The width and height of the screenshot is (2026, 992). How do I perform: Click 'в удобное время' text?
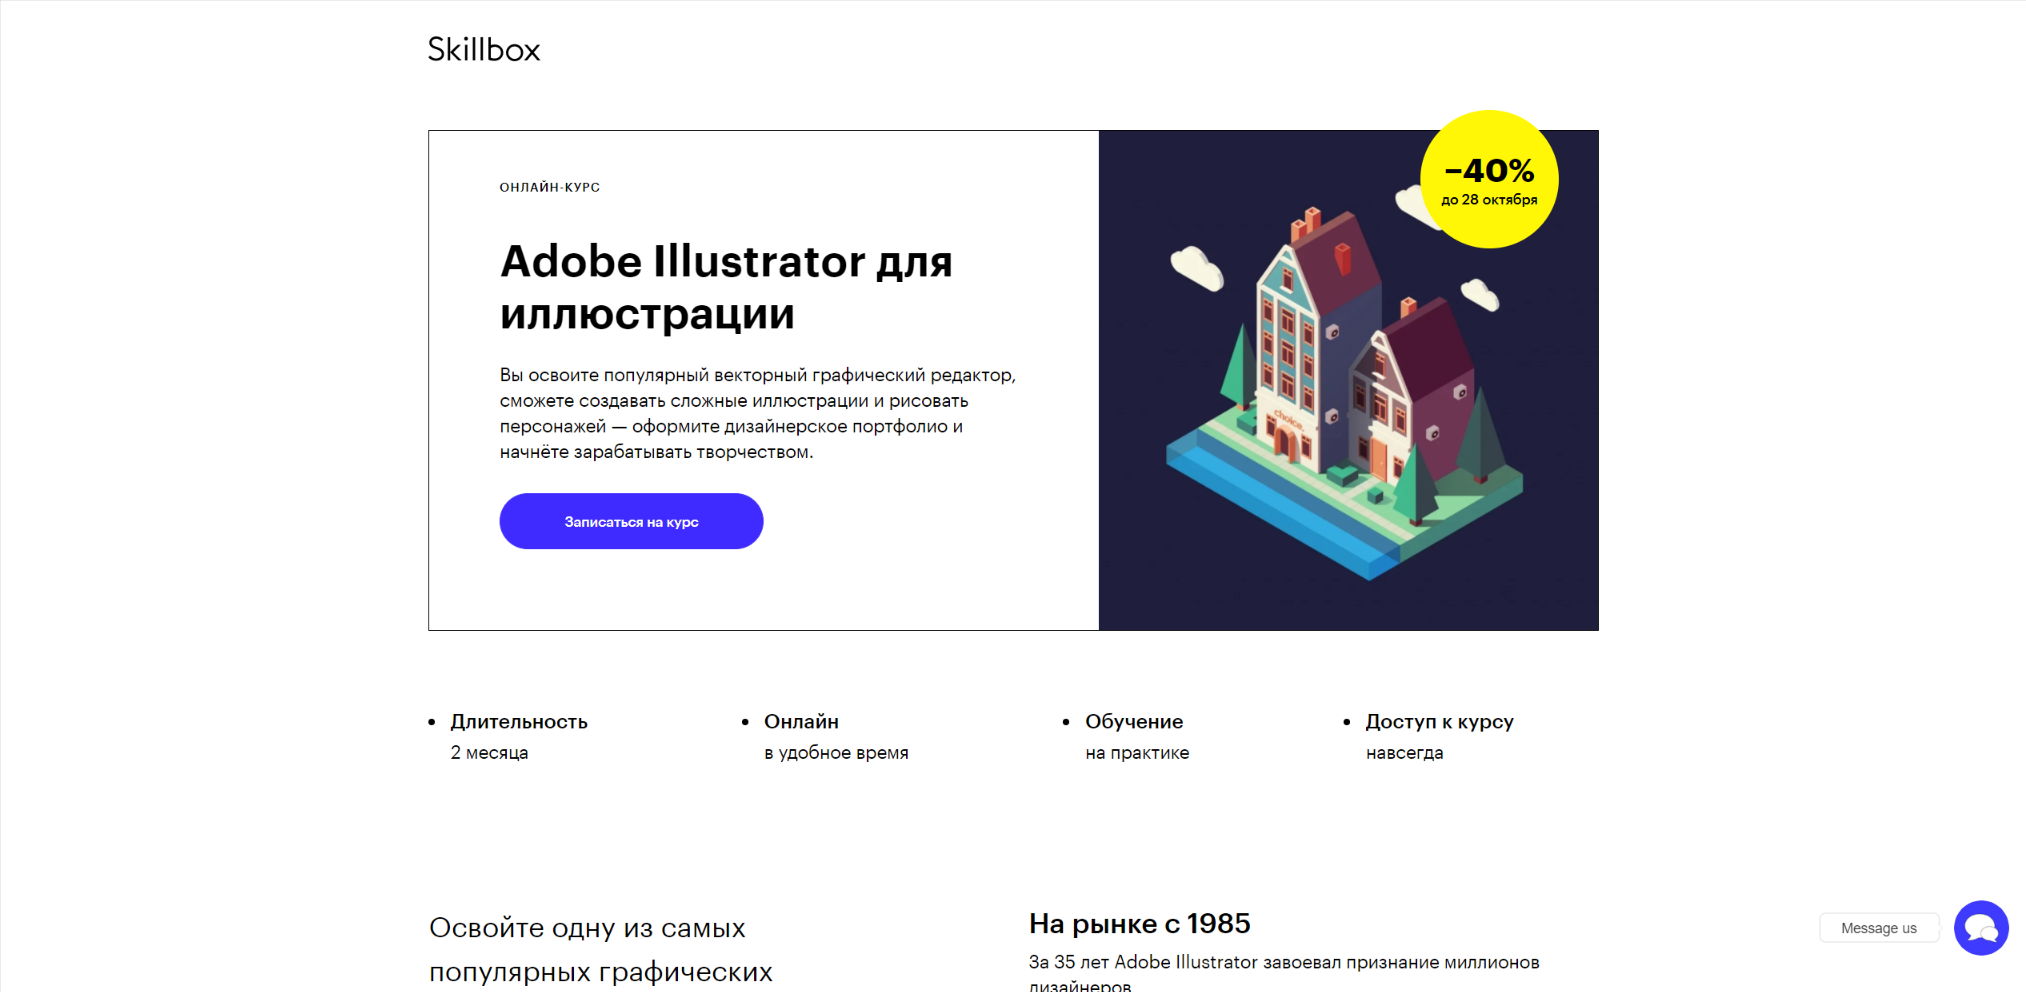836,752
